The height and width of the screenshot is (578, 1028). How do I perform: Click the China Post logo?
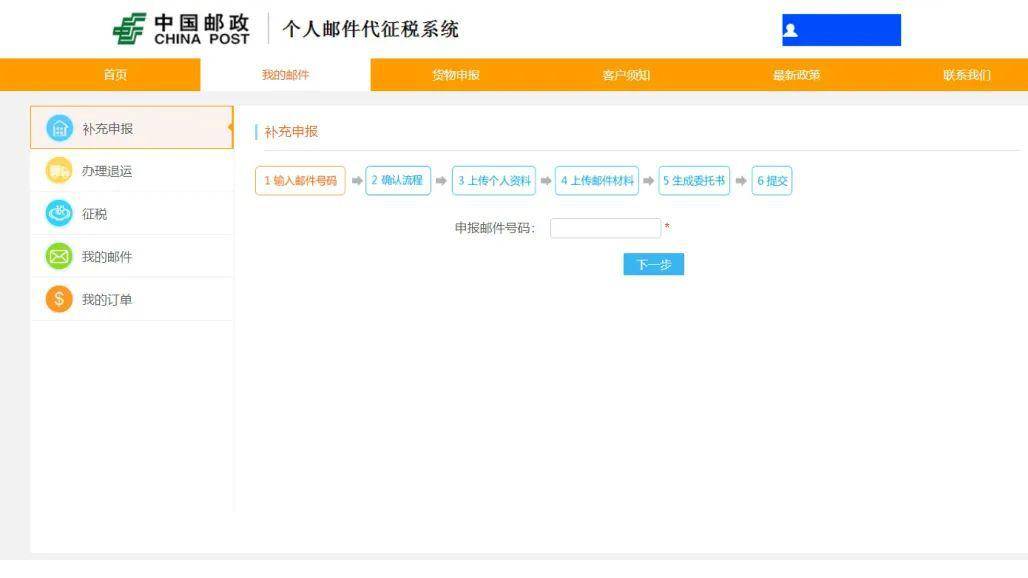[181, 29]
